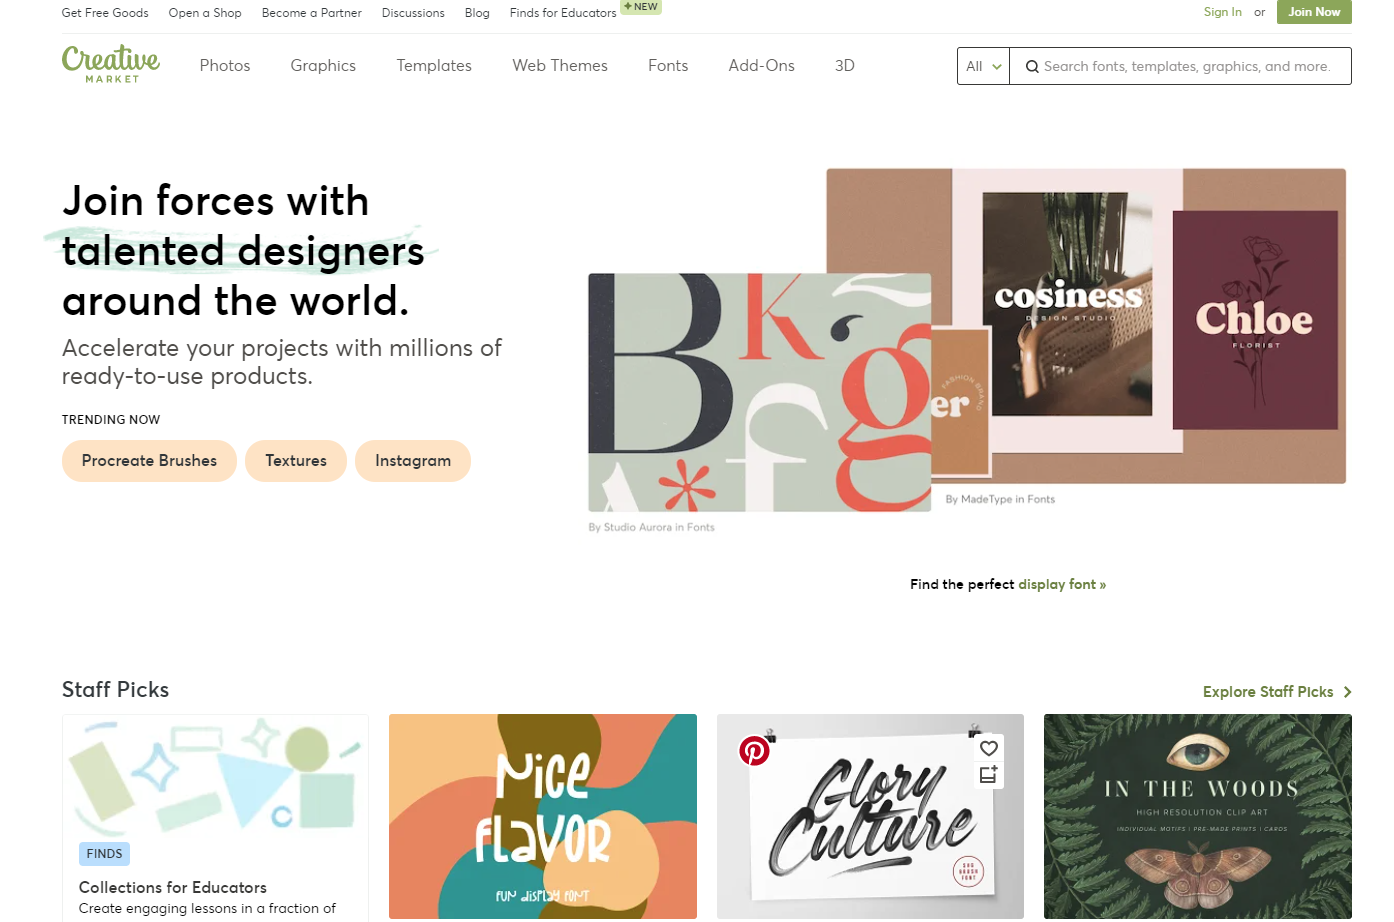The width and height of the screenshot is (1394, 922).
Task: Open the Add-Ons menu
Action: point(761,65)
